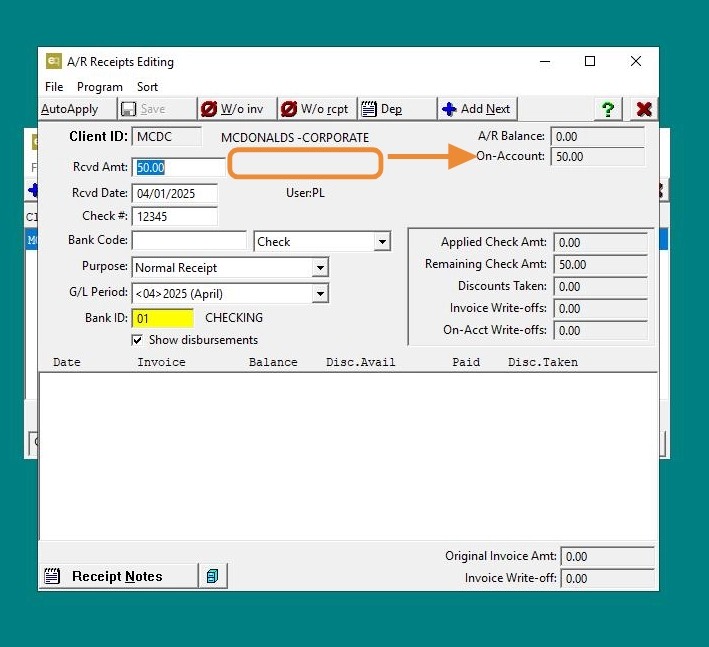The width and height of the screenshot is (709, 647).
Task: Click the grayed-out Save disk icon
Action: pyautogui.click(x=129, y=109)
